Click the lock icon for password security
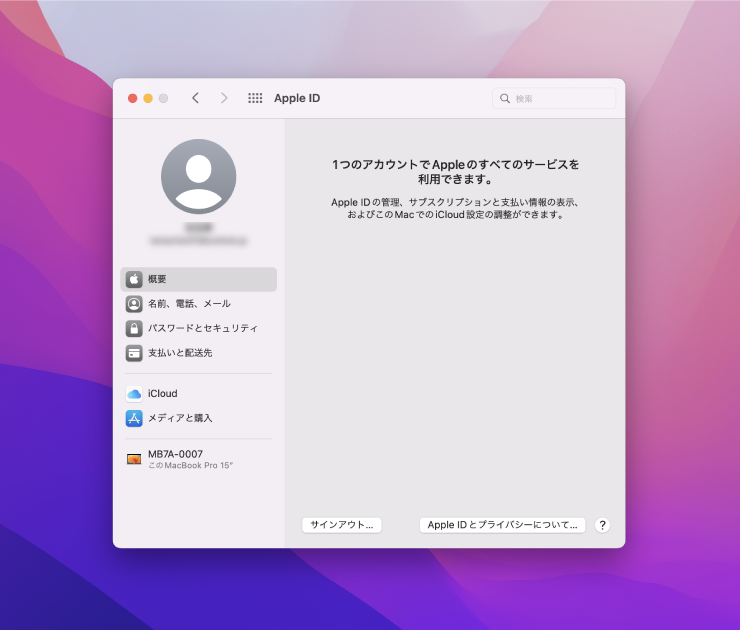 pyautogui.click(x=134, y=328)
